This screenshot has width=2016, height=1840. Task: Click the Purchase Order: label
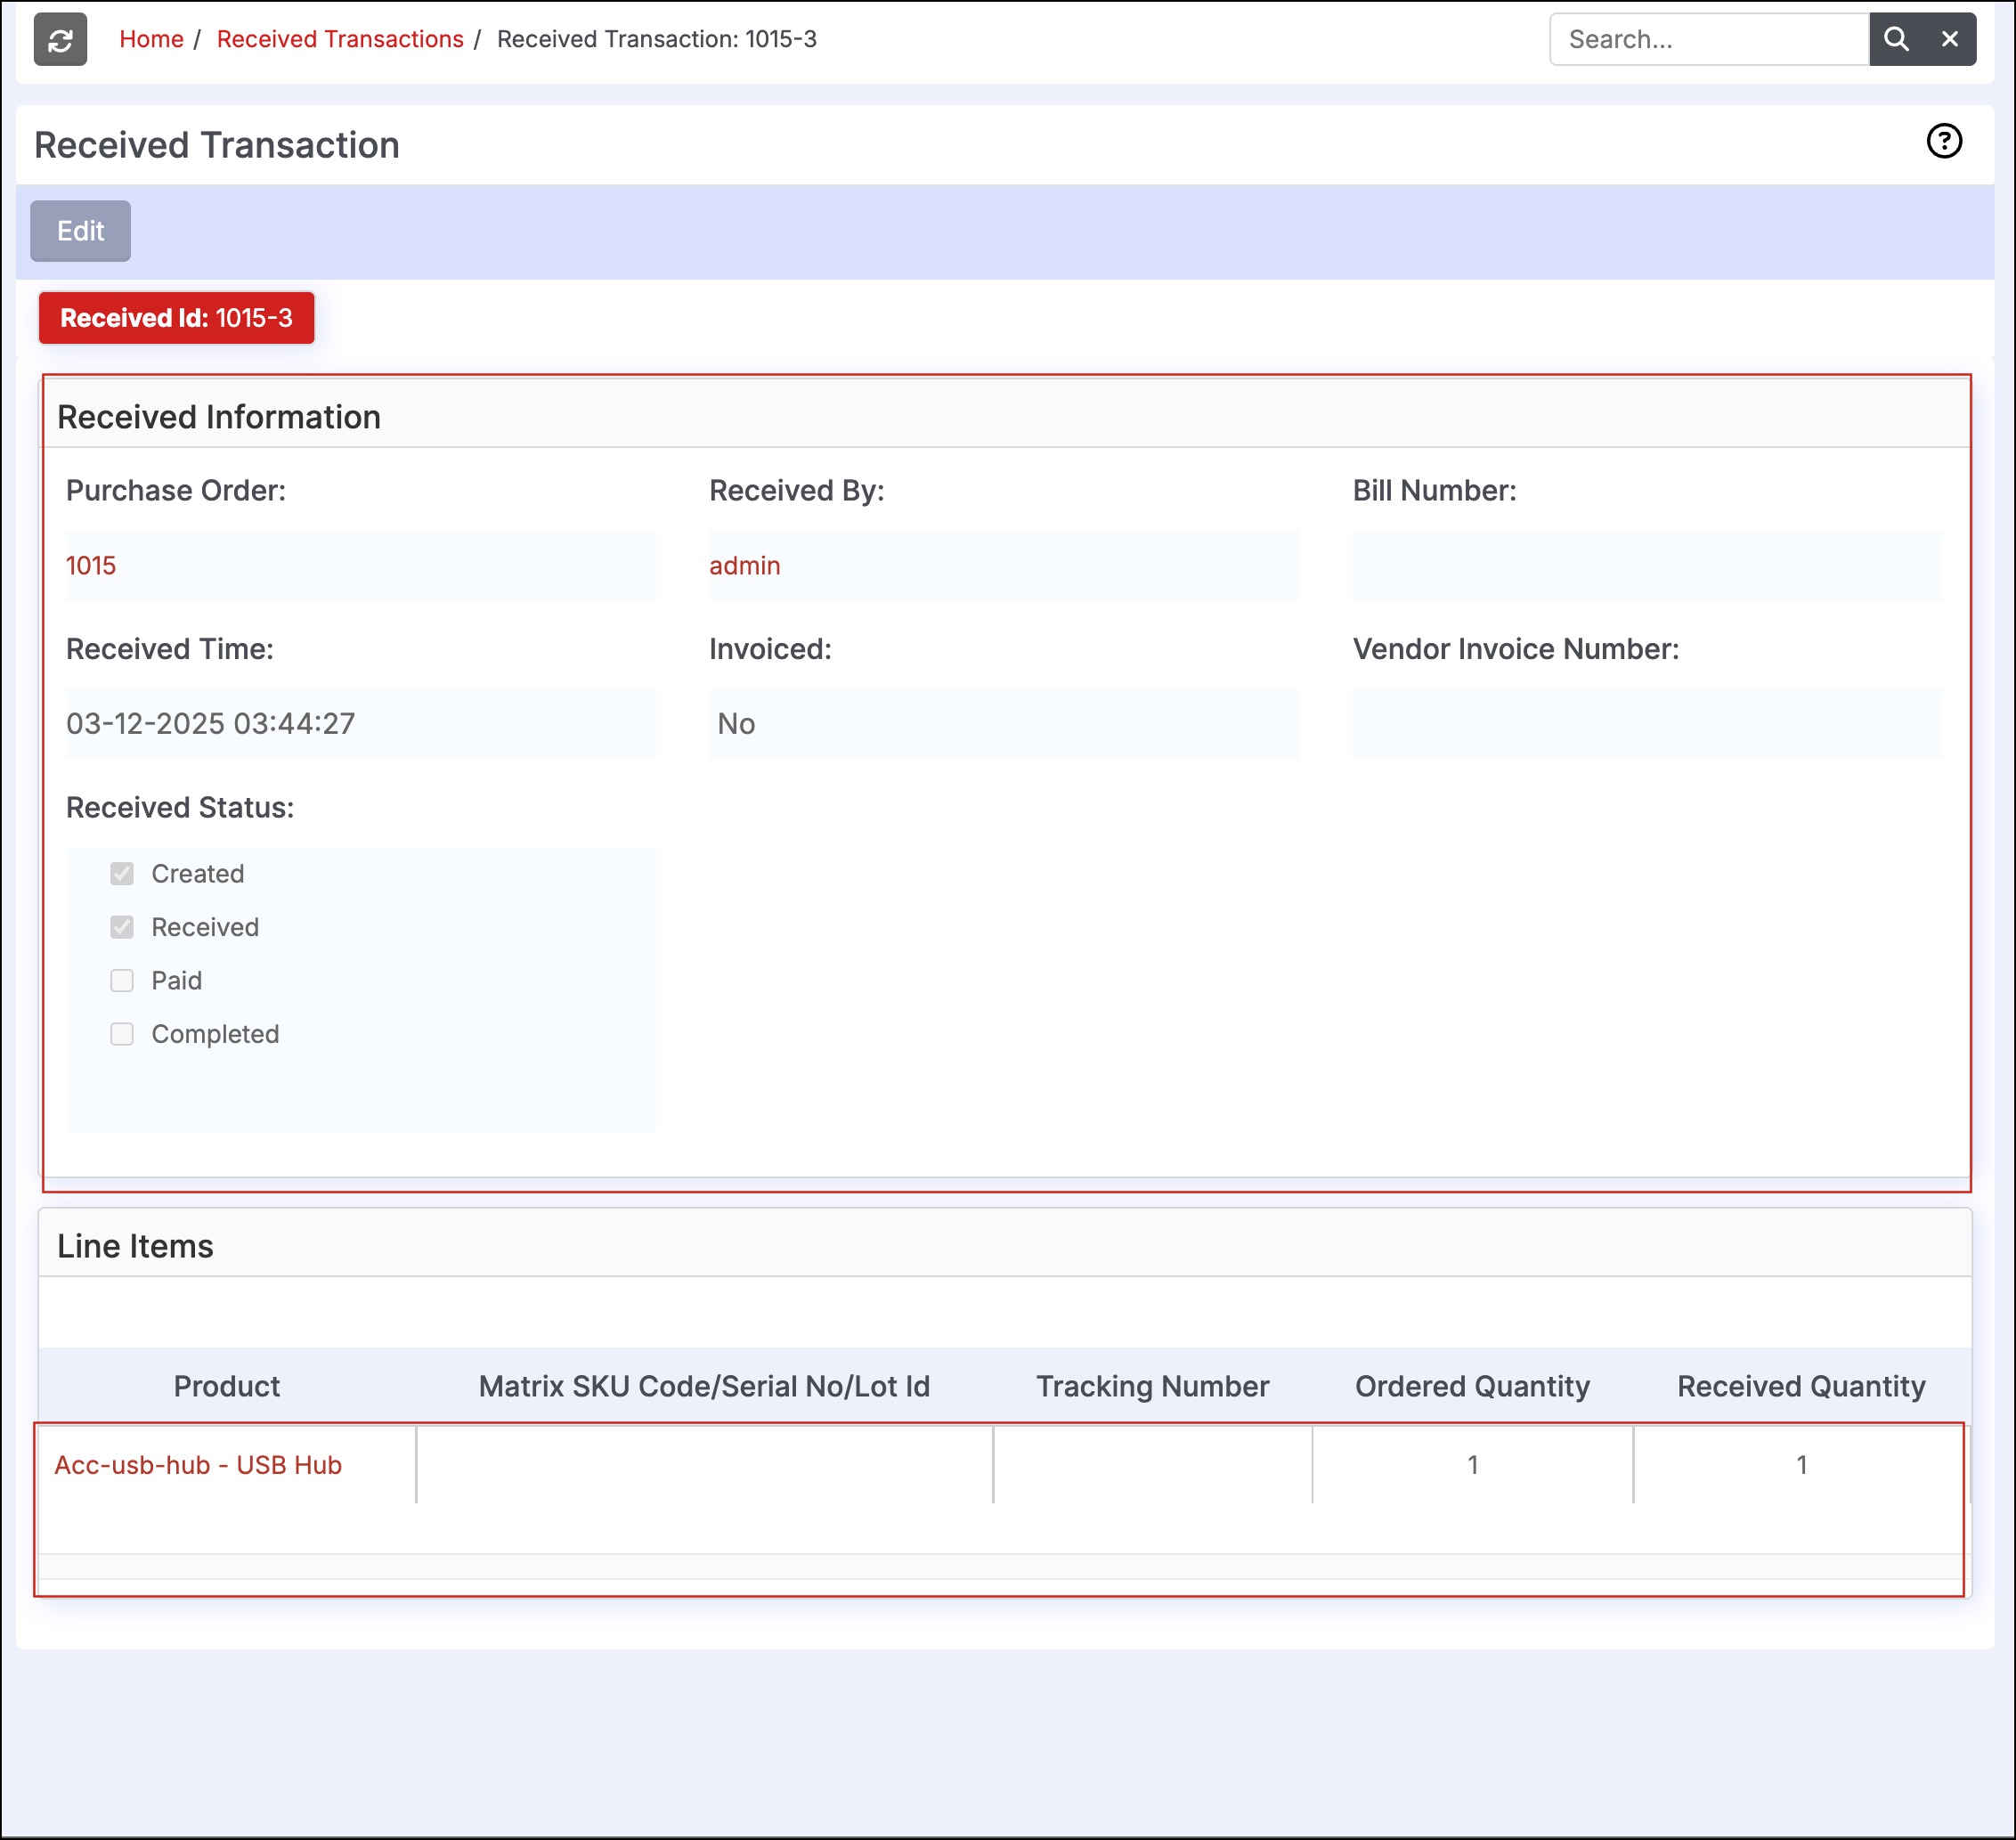pos(176,491)
